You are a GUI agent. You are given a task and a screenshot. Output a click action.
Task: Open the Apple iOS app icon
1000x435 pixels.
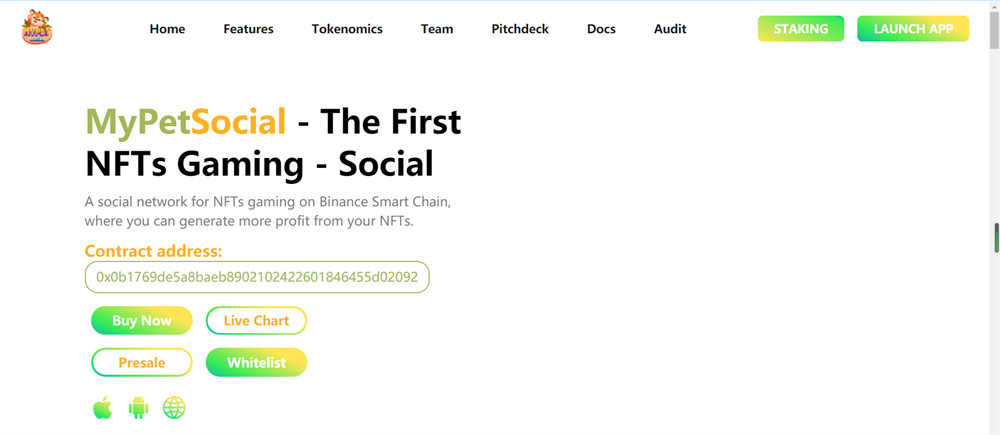(x=102, y=408)
